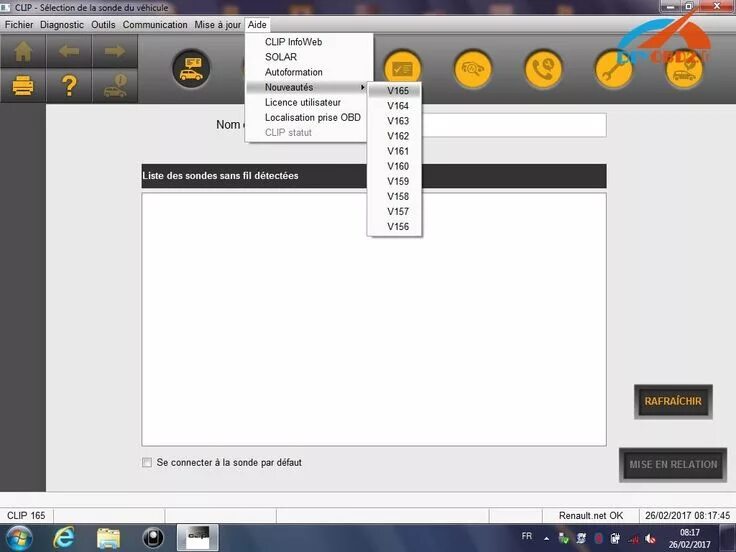Select V157 in Nouveautés submenu

pos(395,211)
